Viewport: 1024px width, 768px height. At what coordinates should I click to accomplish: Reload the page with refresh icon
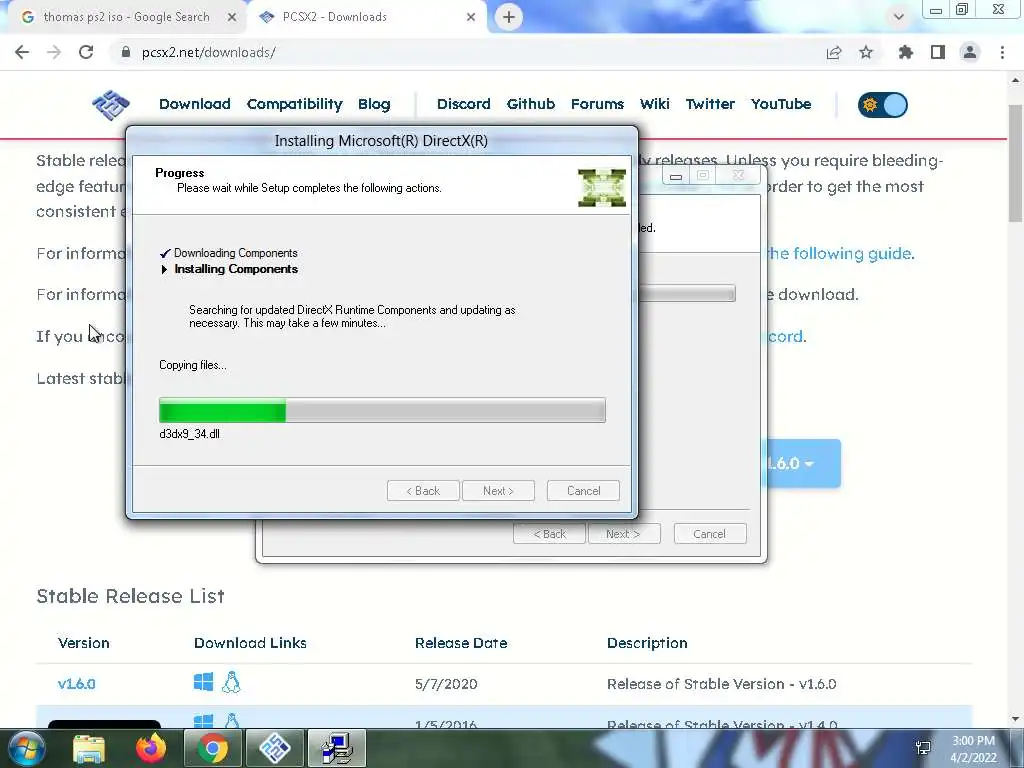(x=86, y=52)
